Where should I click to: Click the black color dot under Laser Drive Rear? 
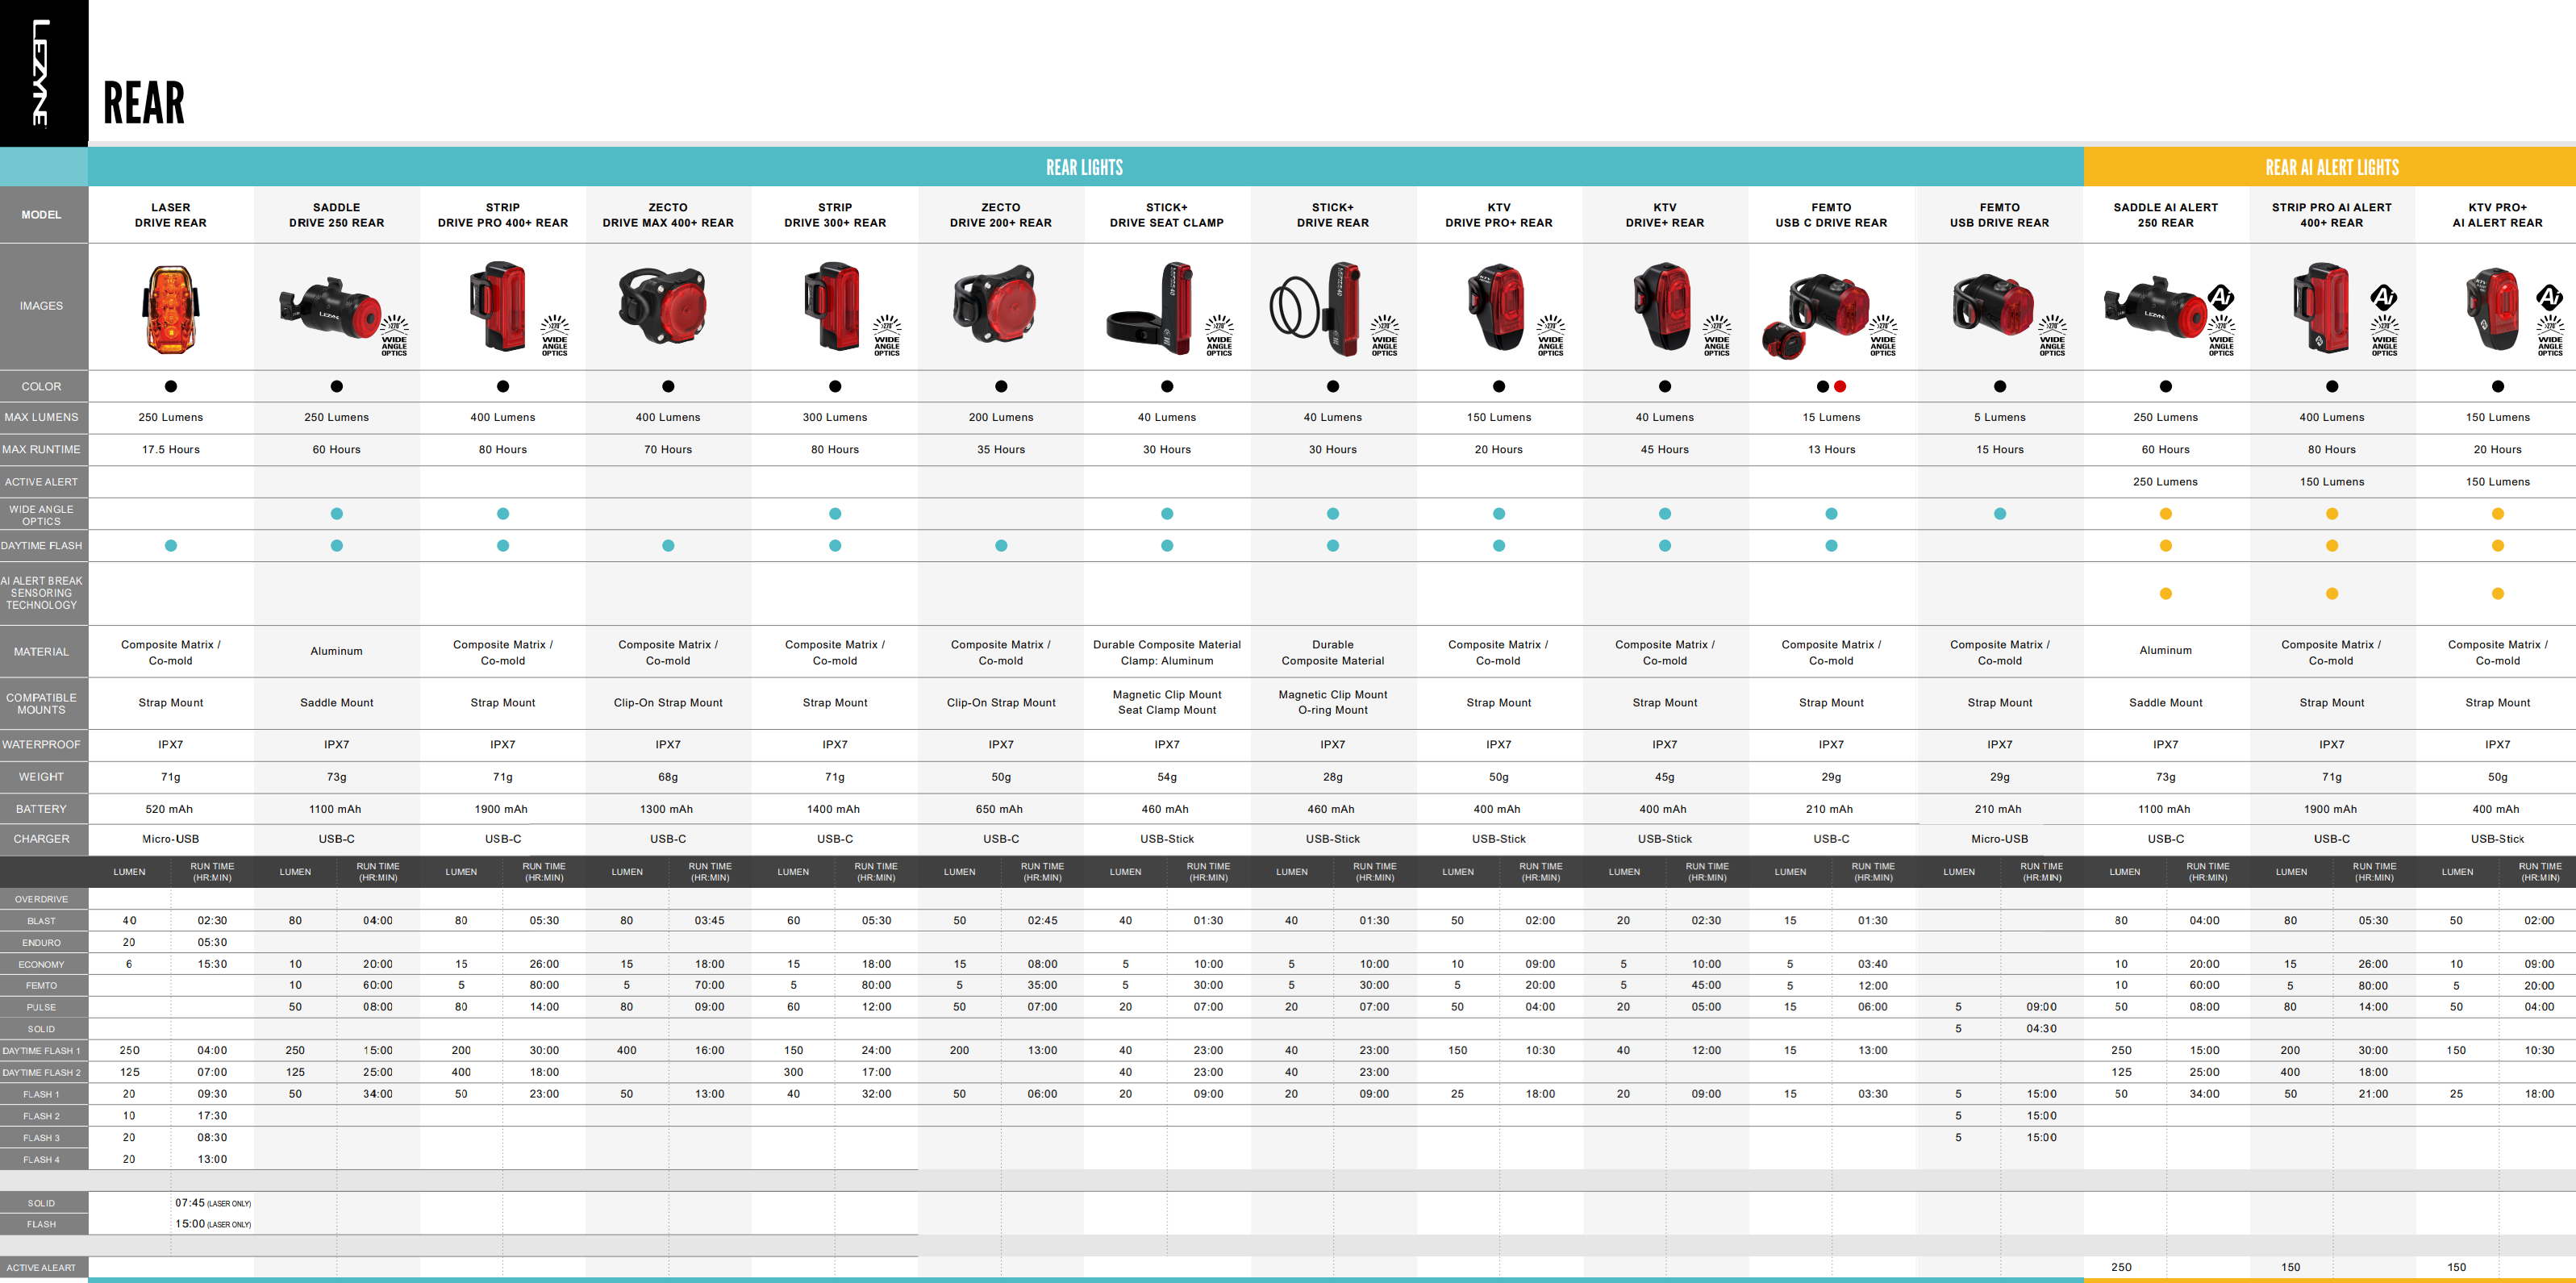pos(171,386)
